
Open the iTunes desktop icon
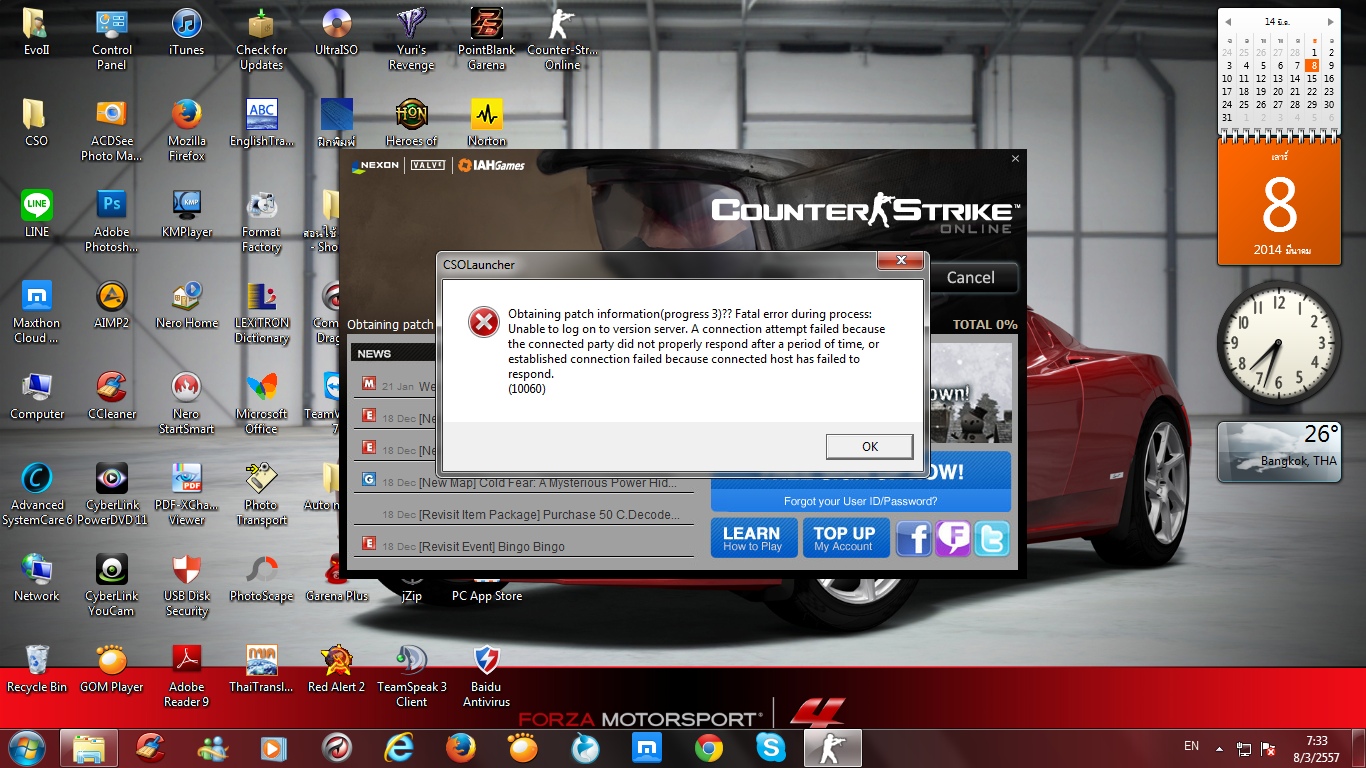click(187, 32)
